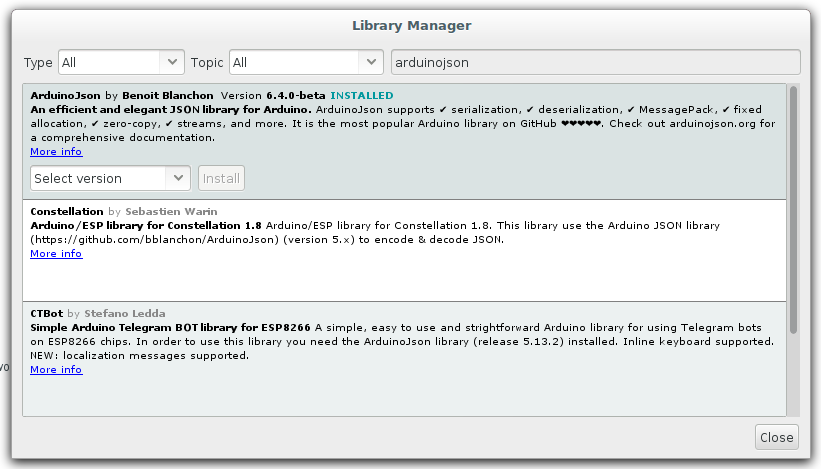The width and height of the screenshot is (821, 469).
Task: Click the Install button for ArduinoJson
Action: (221, 178)
